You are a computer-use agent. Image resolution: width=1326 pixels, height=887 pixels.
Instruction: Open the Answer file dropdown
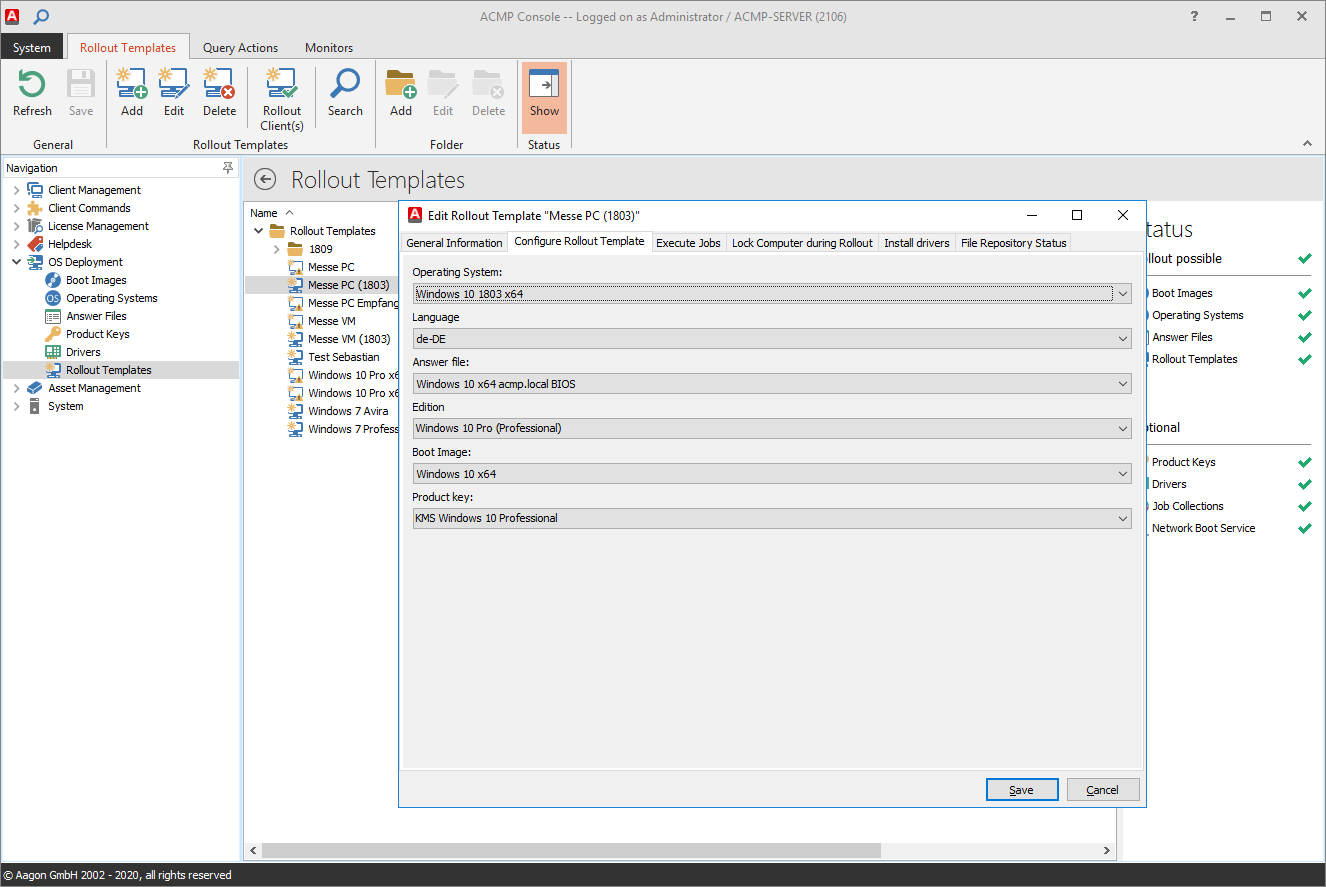pyautogui.click(x=1123, y=384)
